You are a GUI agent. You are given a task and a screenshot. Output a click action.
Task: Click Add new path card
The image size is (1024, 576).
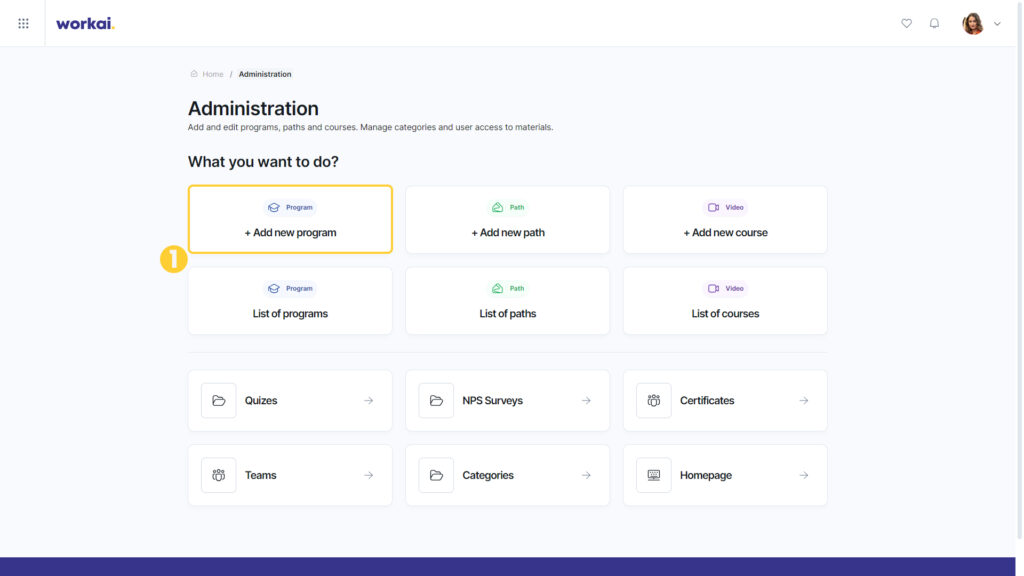pos(507,219)
